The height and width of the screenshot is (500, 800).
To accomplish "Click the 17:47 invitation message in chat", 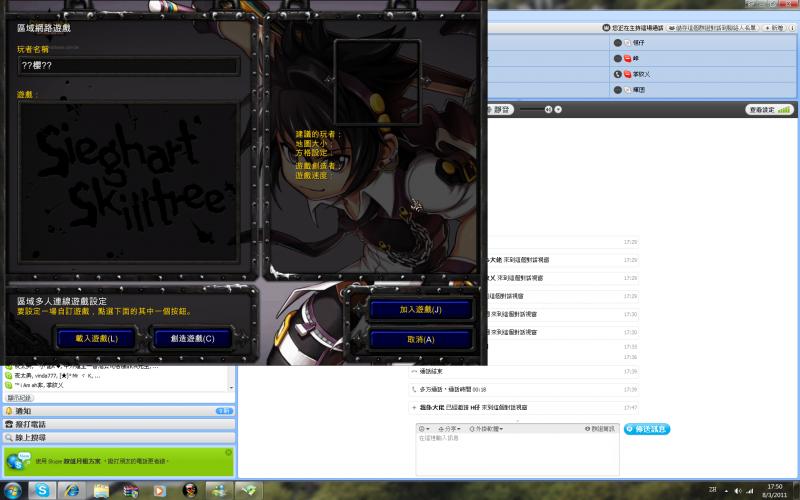I will click(x=524, y=408).
